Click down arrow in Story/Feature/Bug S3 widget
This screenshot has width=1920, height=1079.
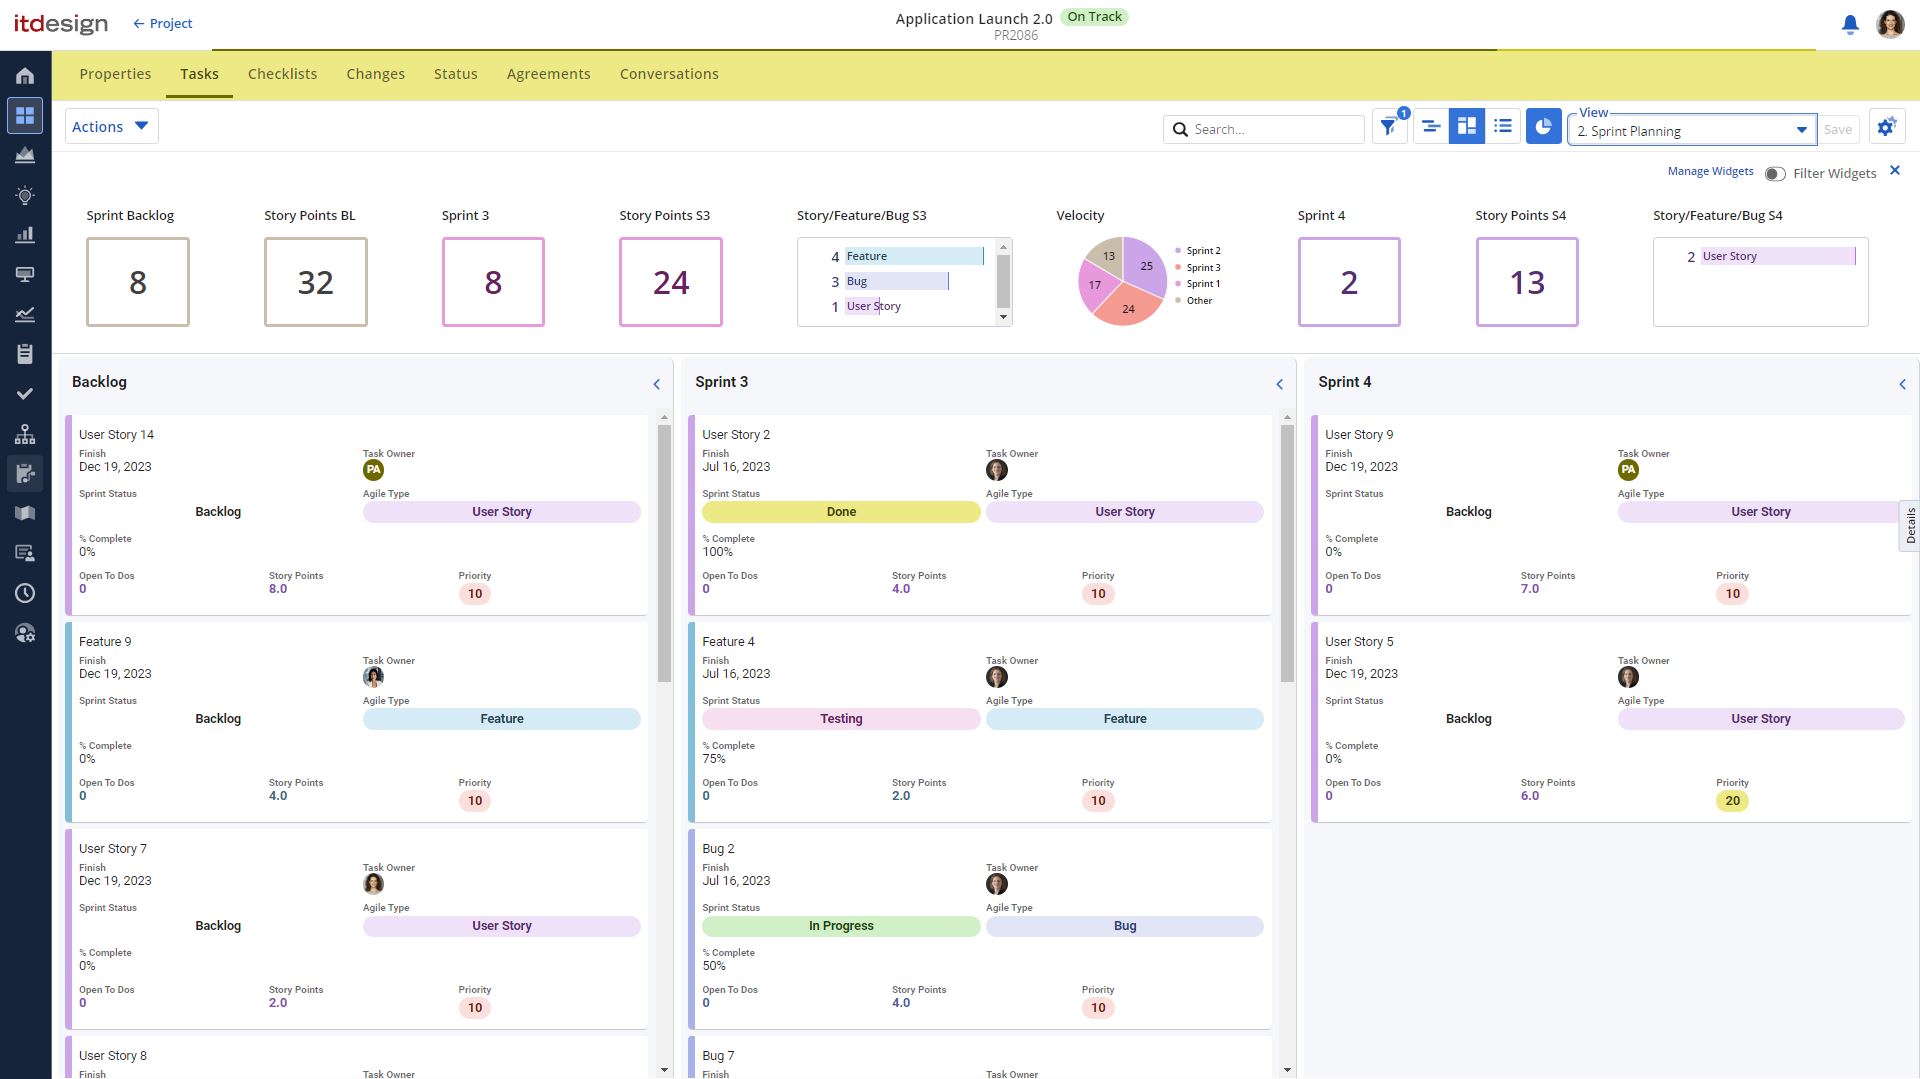tap(1004, 318)
